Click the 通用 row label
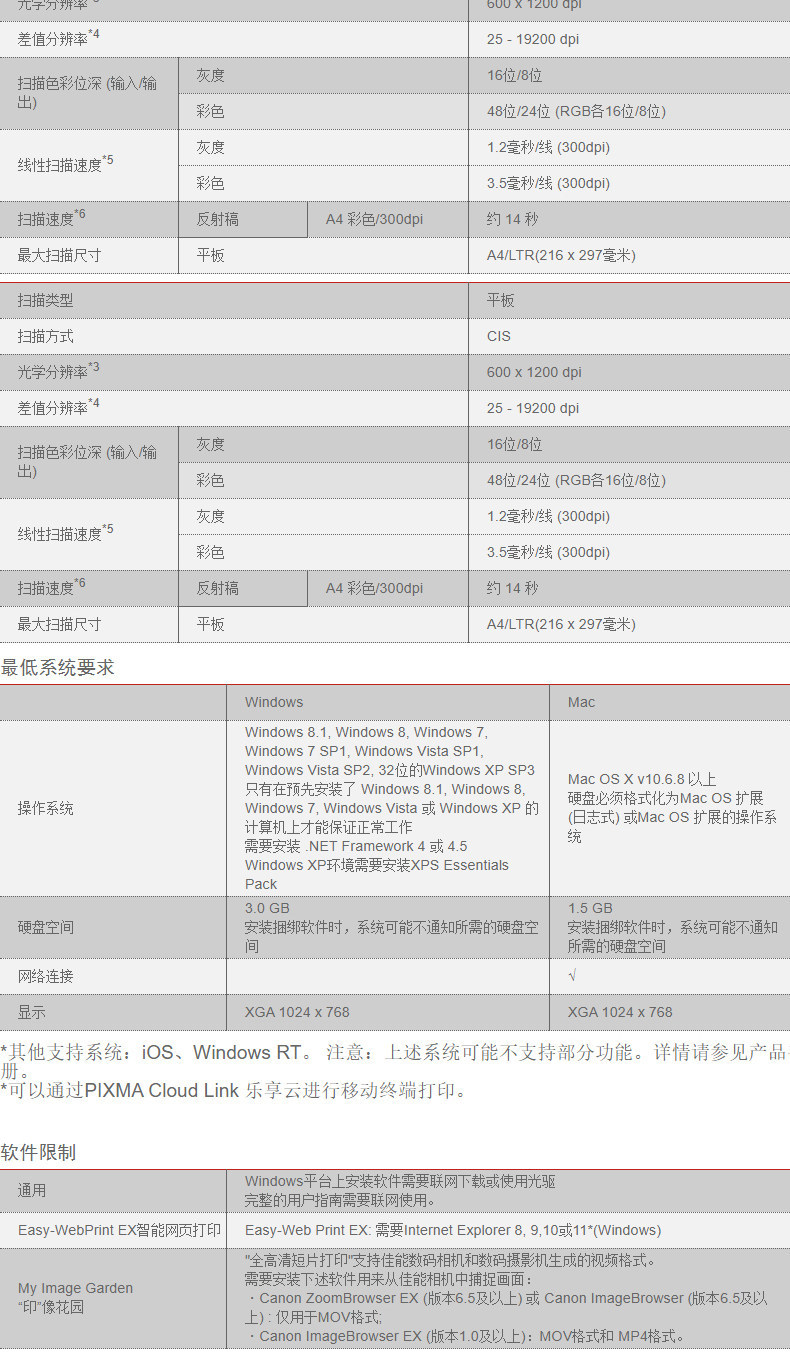Viewport: 790px width, 1363px height. tap(31, 1190)
